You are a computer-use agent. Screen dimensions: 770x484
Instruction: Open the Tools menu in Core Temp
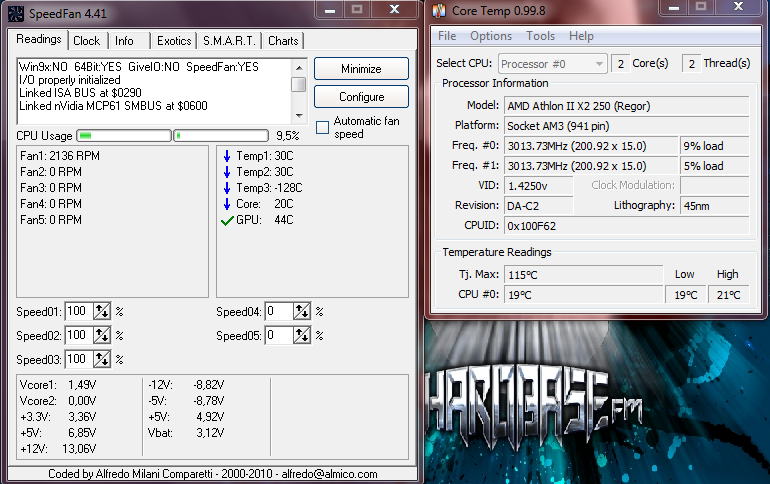[x=541, y=36]
